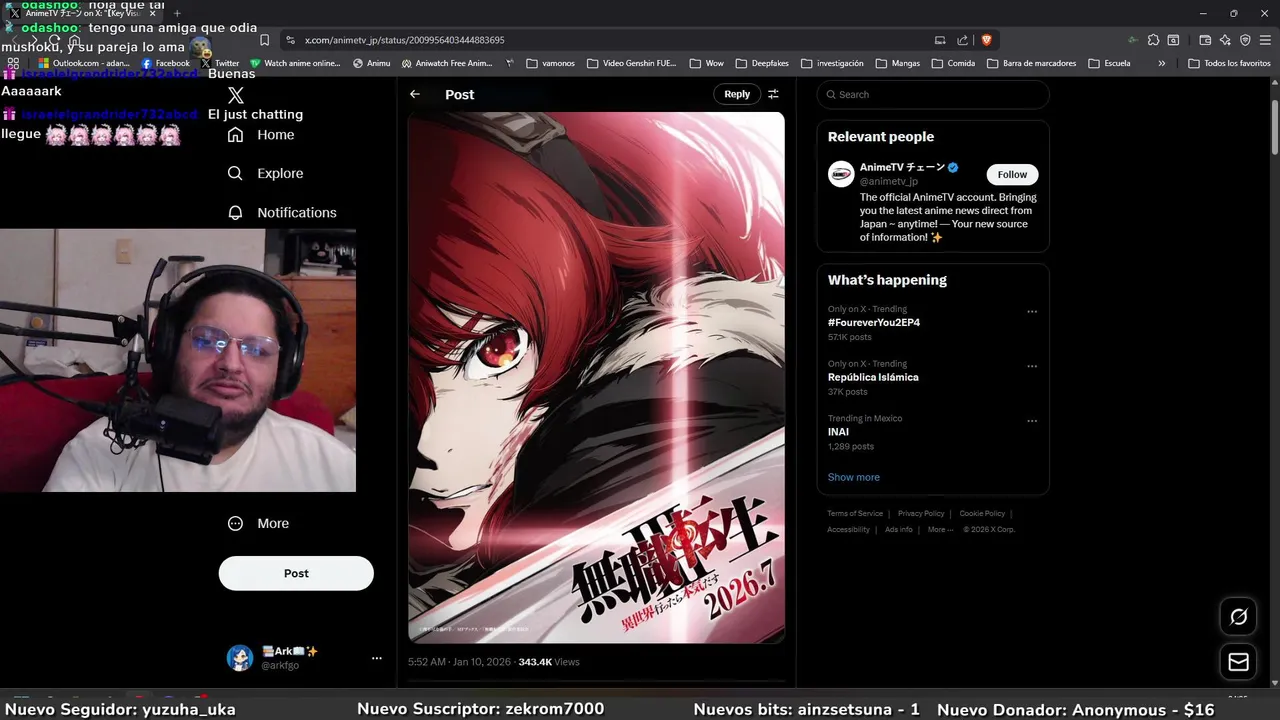Open the Mushoku Tensei key visual image
Viewport: 1280px width, 720px height.
(x=596, y=377)
